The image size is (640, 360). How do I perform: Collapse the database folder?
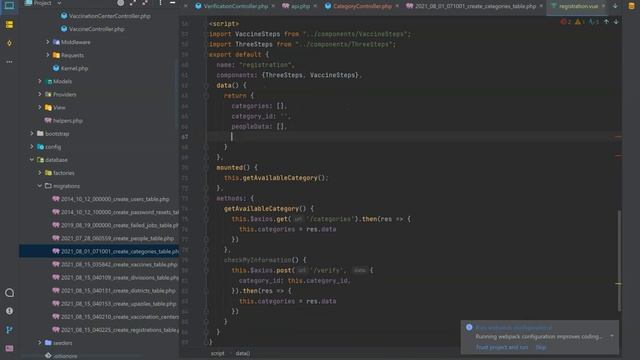coord(32,160)
